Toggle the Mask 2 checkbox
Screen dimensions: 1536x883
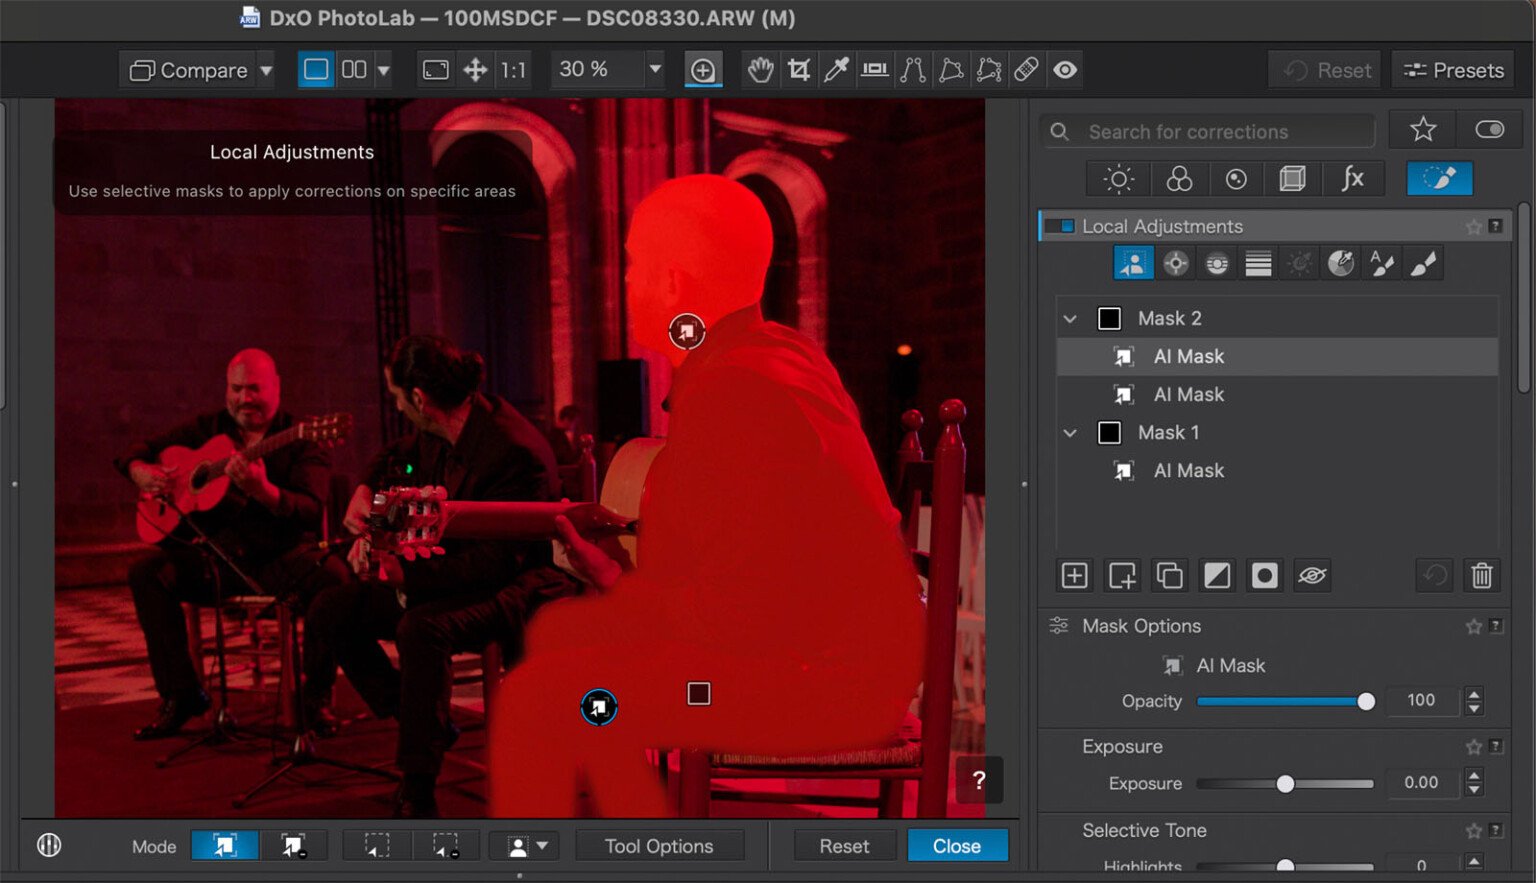pyautogui.click(x=1109, y=317)
